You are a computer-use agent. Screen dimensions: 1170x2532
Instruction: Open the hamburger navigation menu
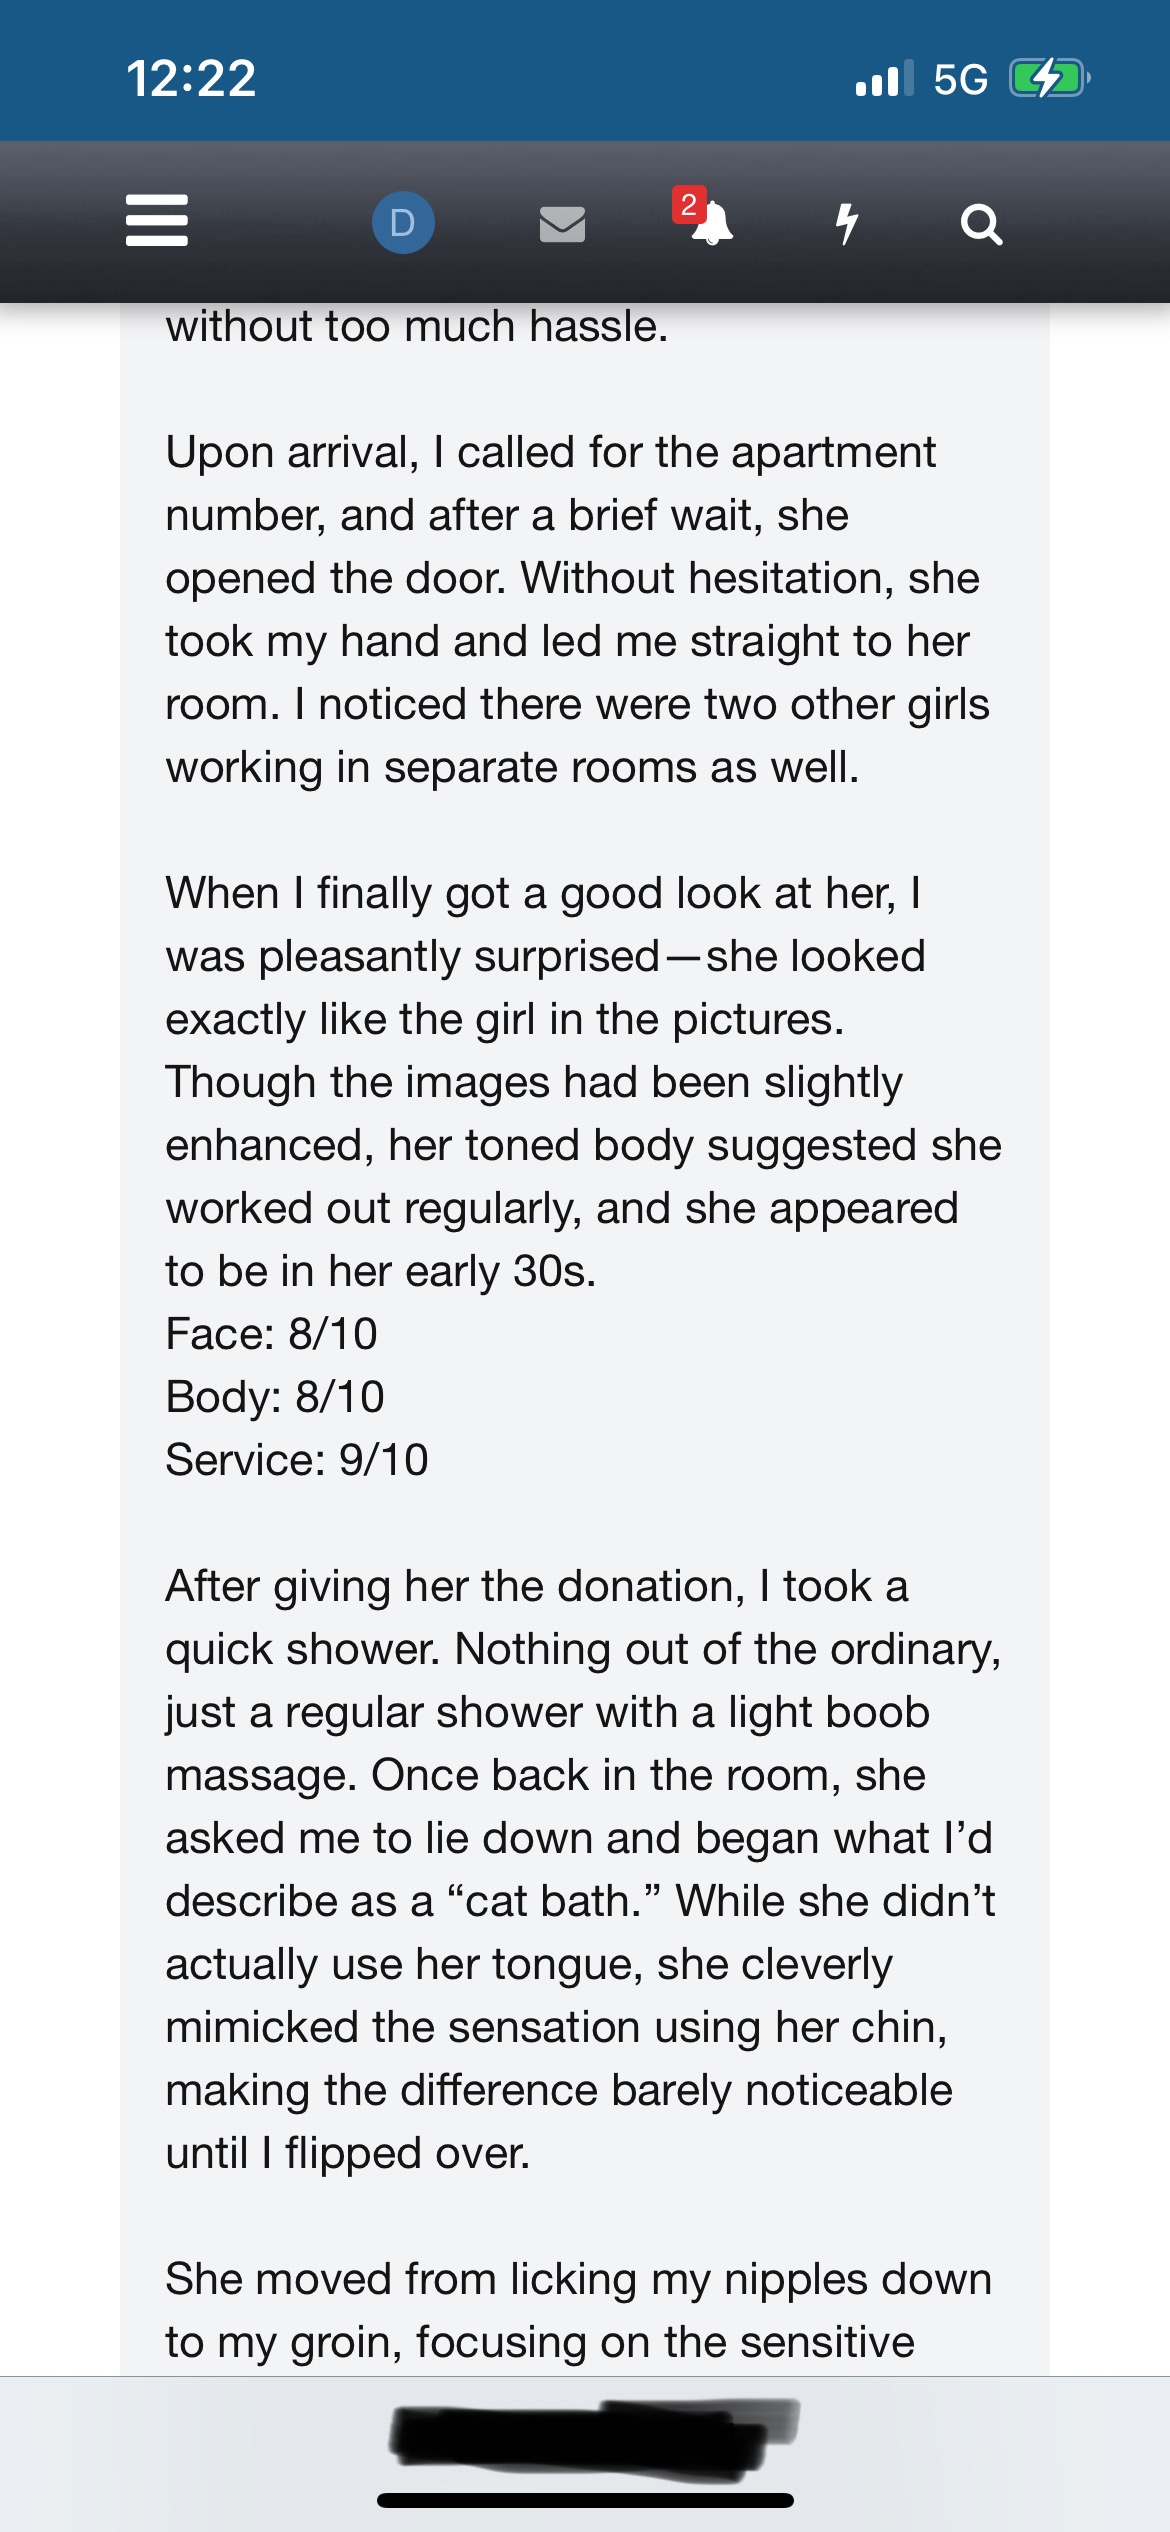coord(157,221)
